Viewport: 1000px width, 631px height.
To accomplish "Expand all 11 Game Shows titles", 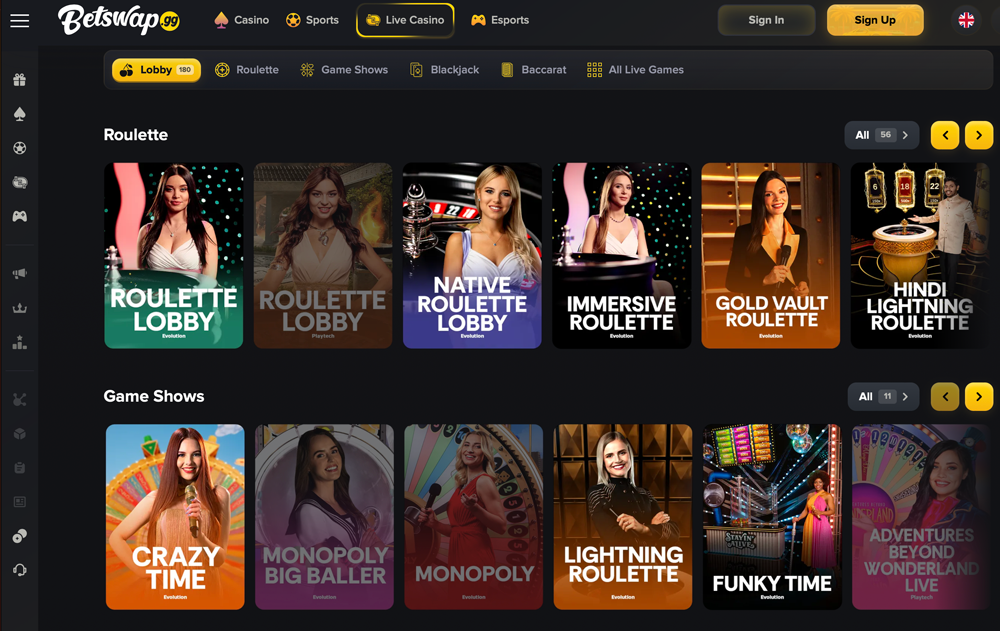I will 883,396.
